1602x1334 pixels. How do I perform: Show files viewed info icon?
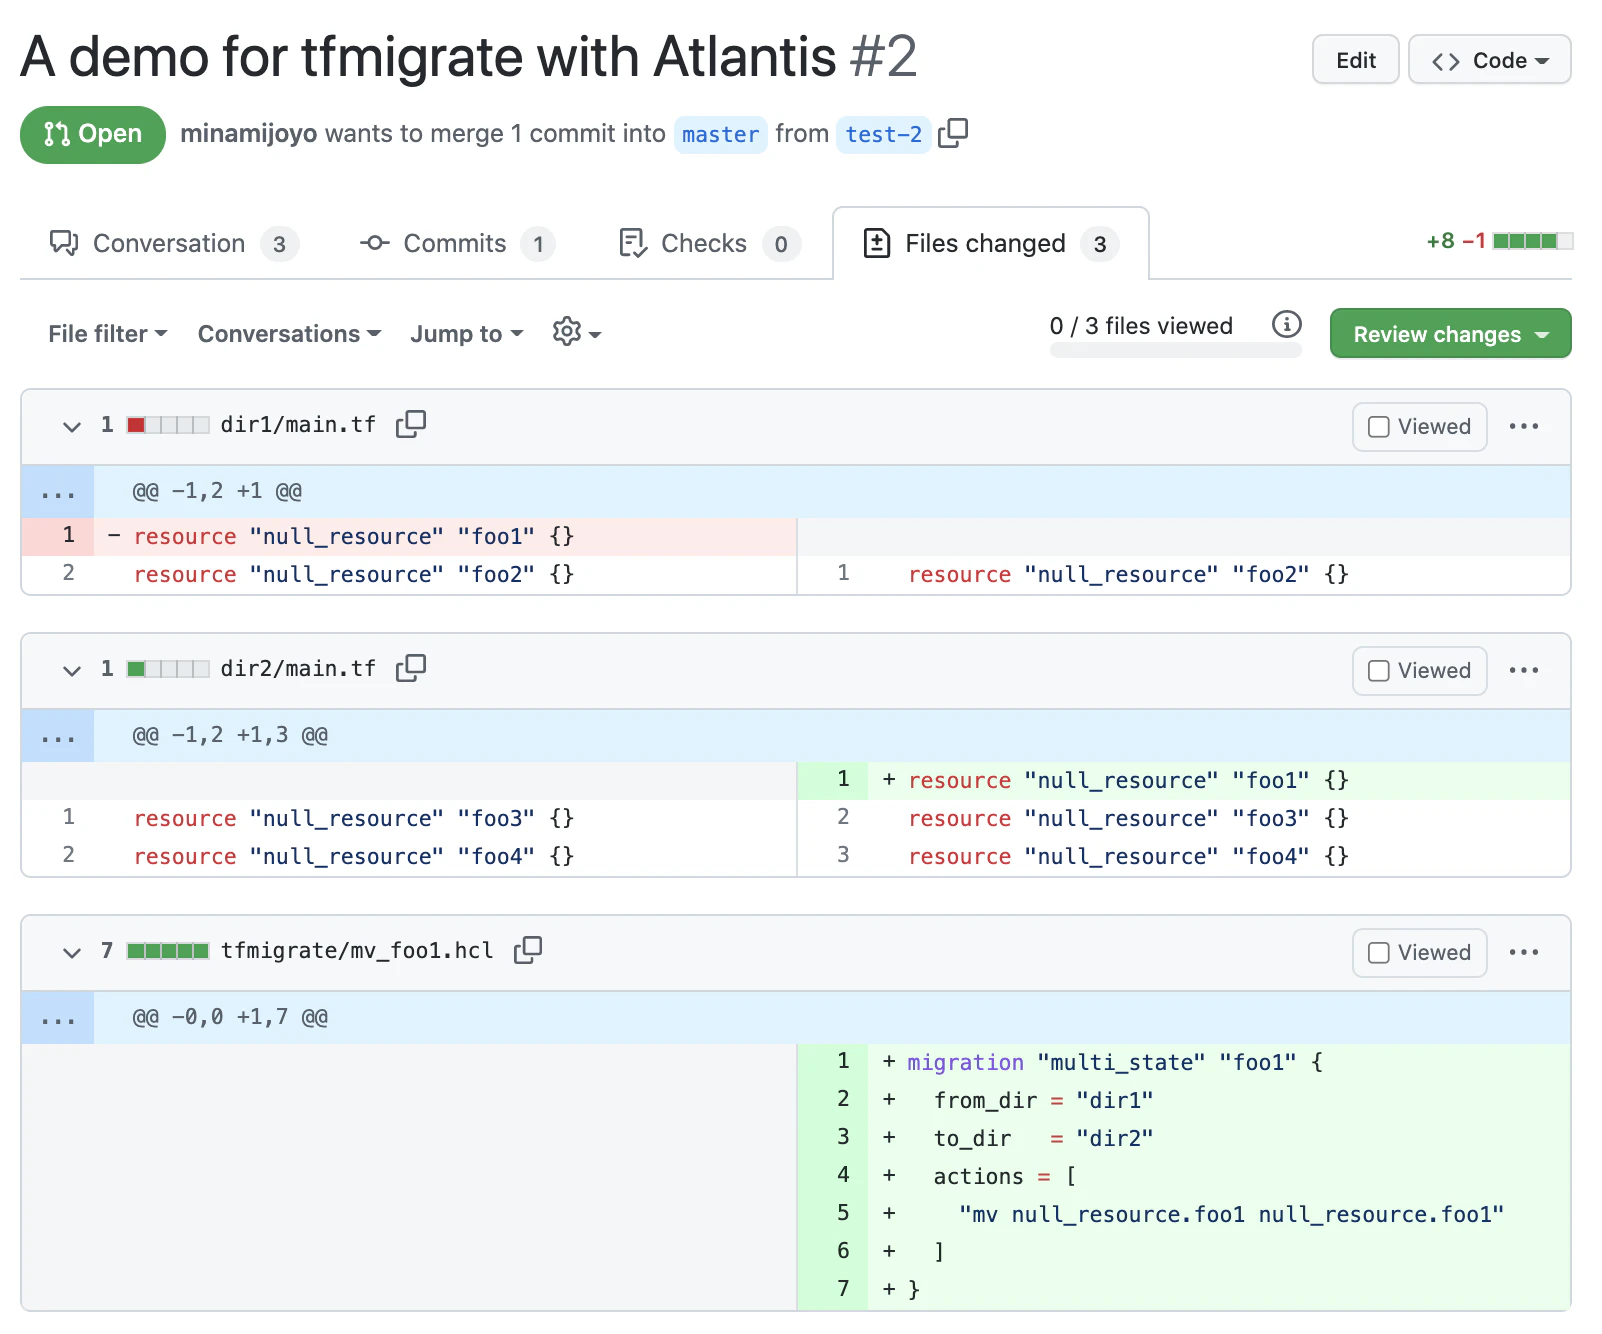pyautogui.click(x=1287, y=324)
